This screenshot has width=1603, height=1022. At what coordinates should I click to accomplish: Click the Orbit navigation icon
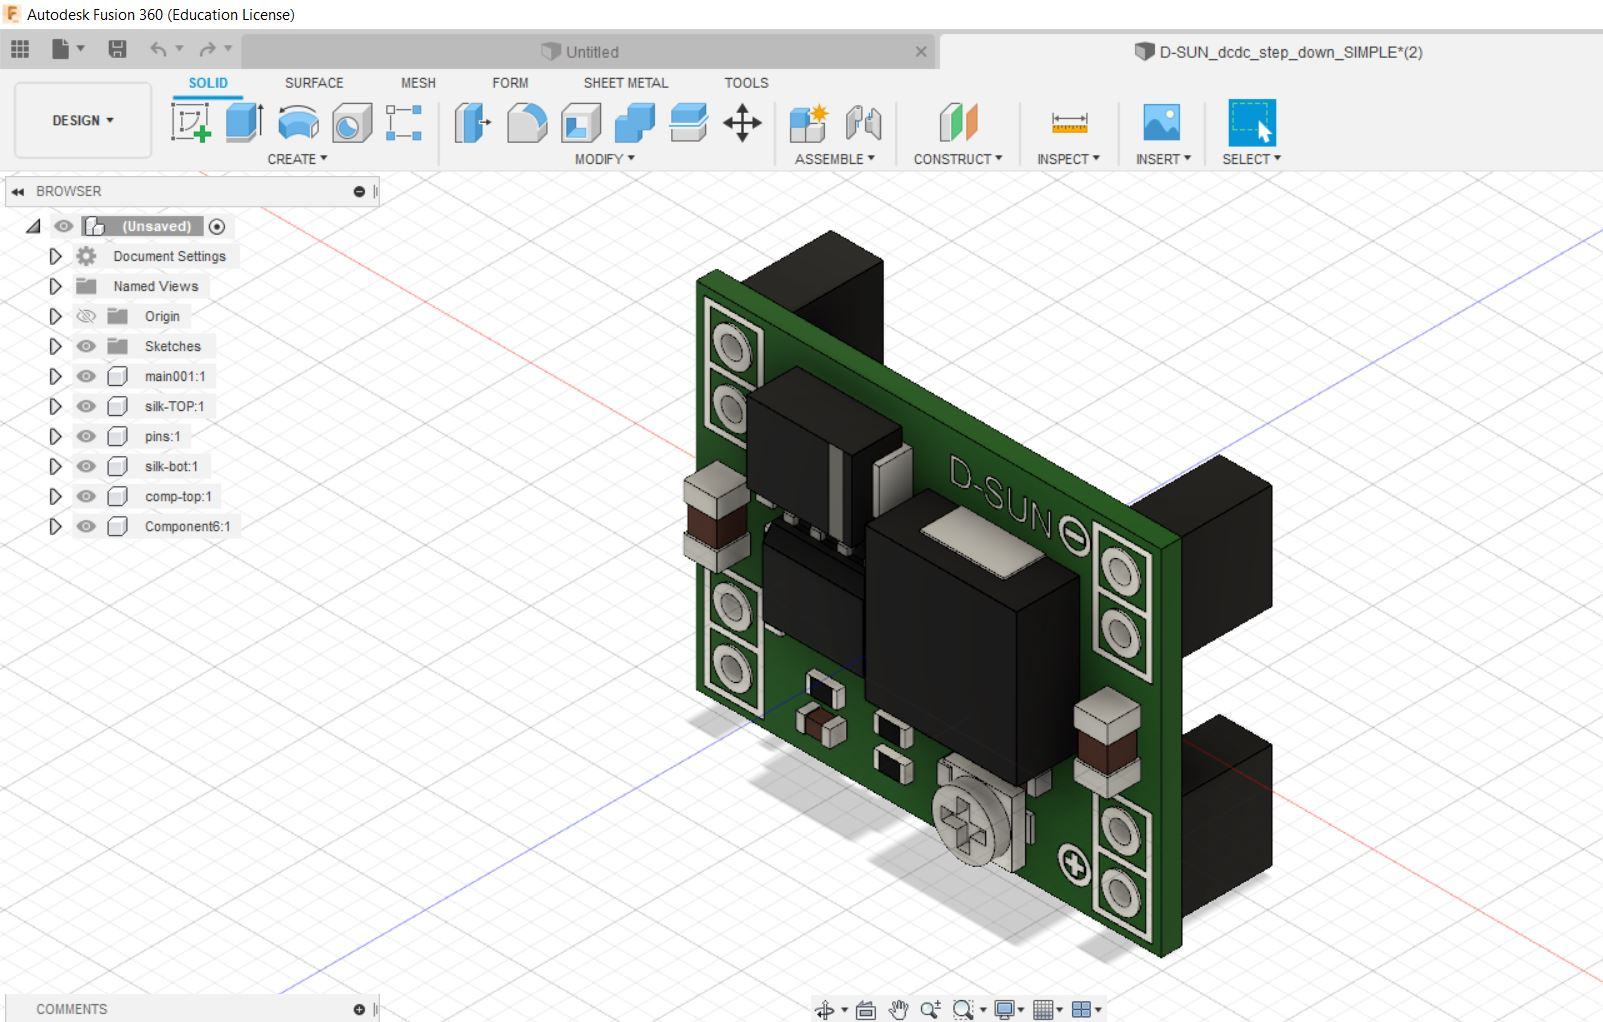click(x=825, y=1010)
